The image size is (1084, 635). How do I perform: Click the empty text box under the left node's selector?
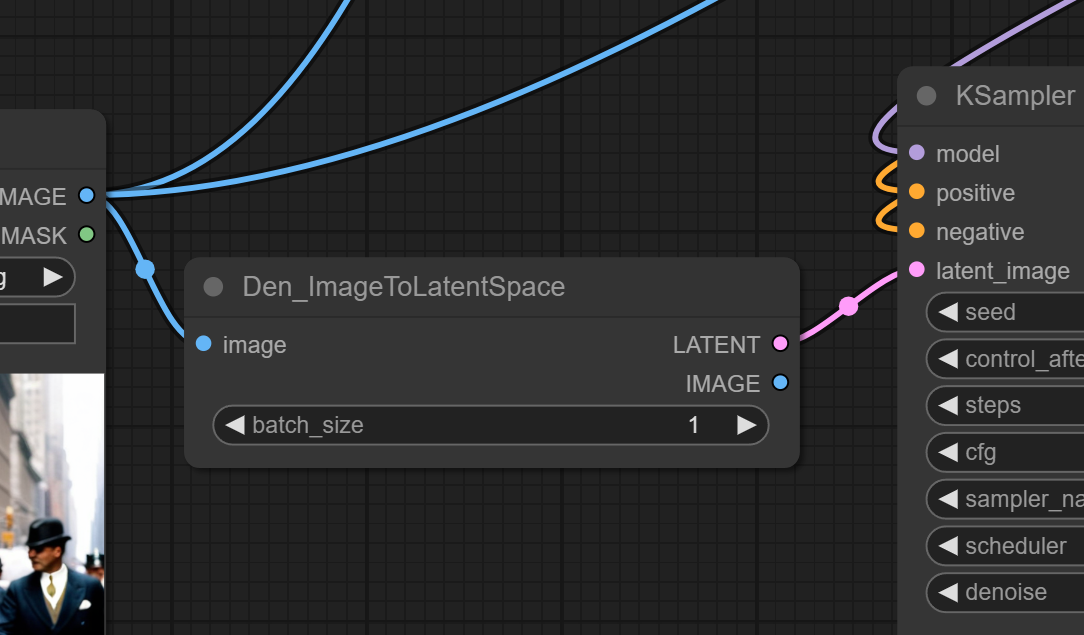click(37, 323)
